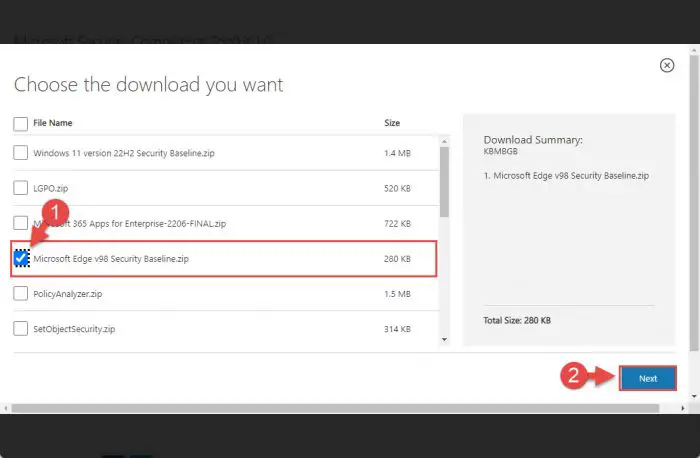The height and width of the screenshot is (458, 700).
Task: Click the 'LGPO.zip' file name
Action: (x=51, y=188)
